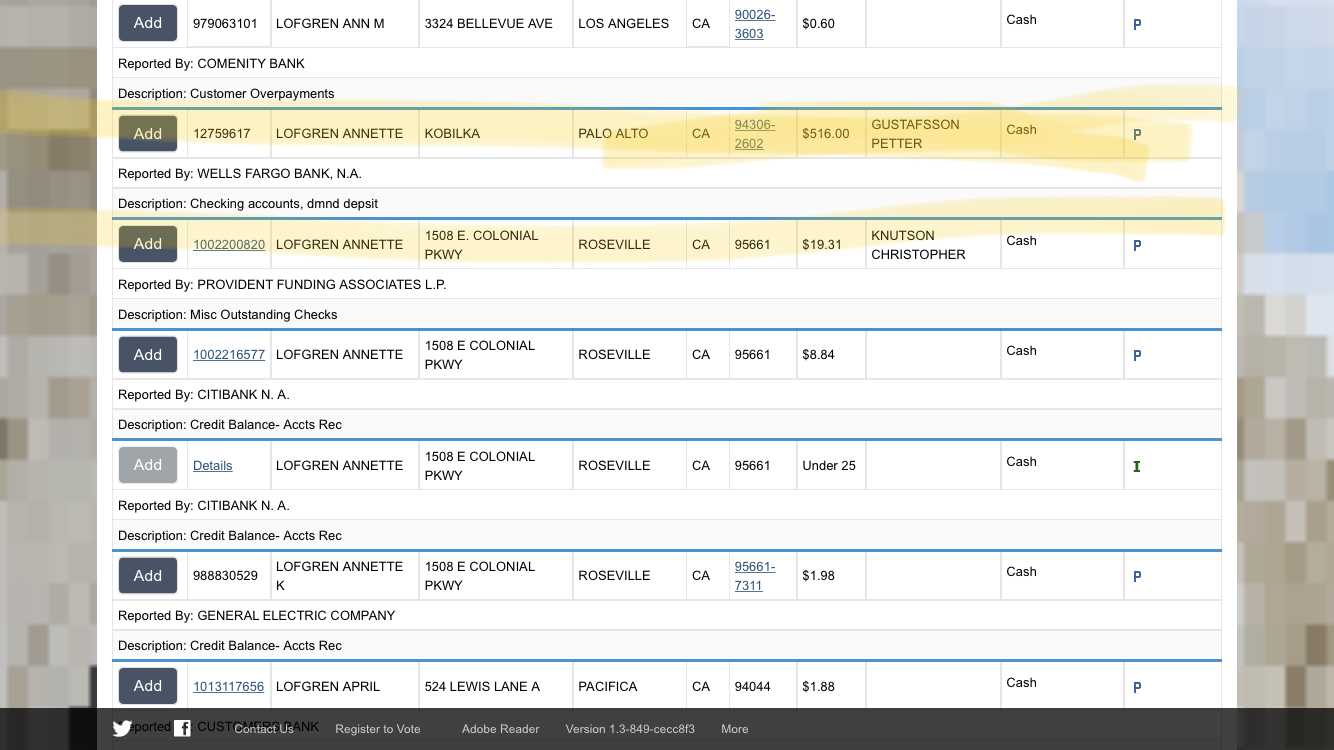Open the More footer menu

pos(735,729)
